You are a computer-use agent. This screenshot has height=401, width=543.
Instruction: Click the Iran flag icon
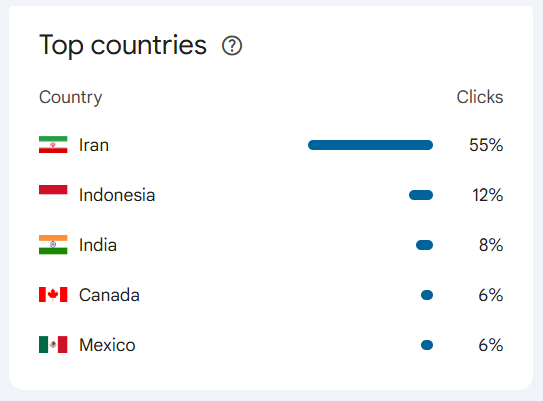[53, 145]
